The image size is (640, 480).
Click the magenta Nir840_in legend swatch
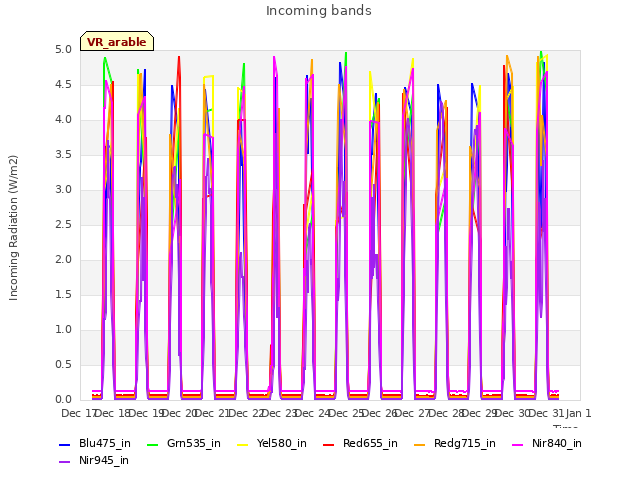[x=518, y=444]
